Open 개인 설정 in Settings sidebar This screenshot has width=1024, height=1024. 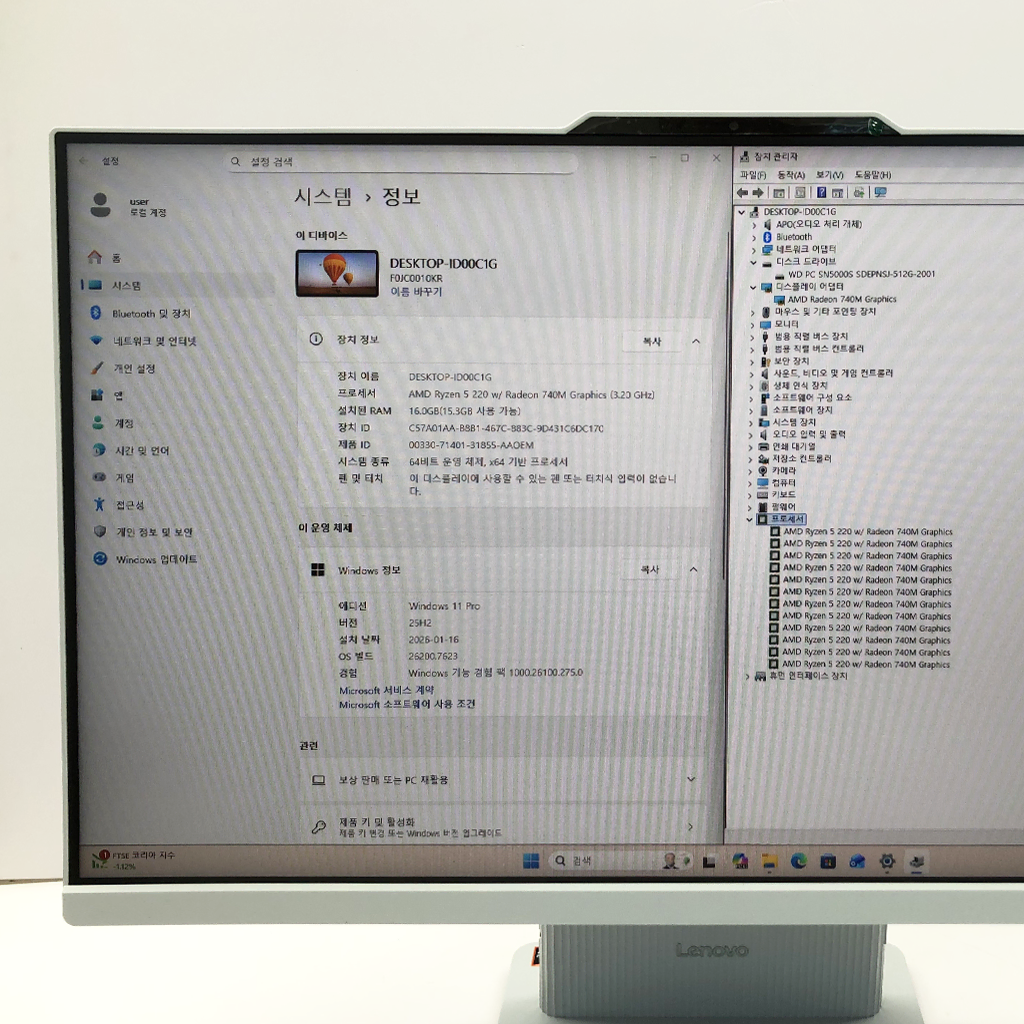pos(124,368)
